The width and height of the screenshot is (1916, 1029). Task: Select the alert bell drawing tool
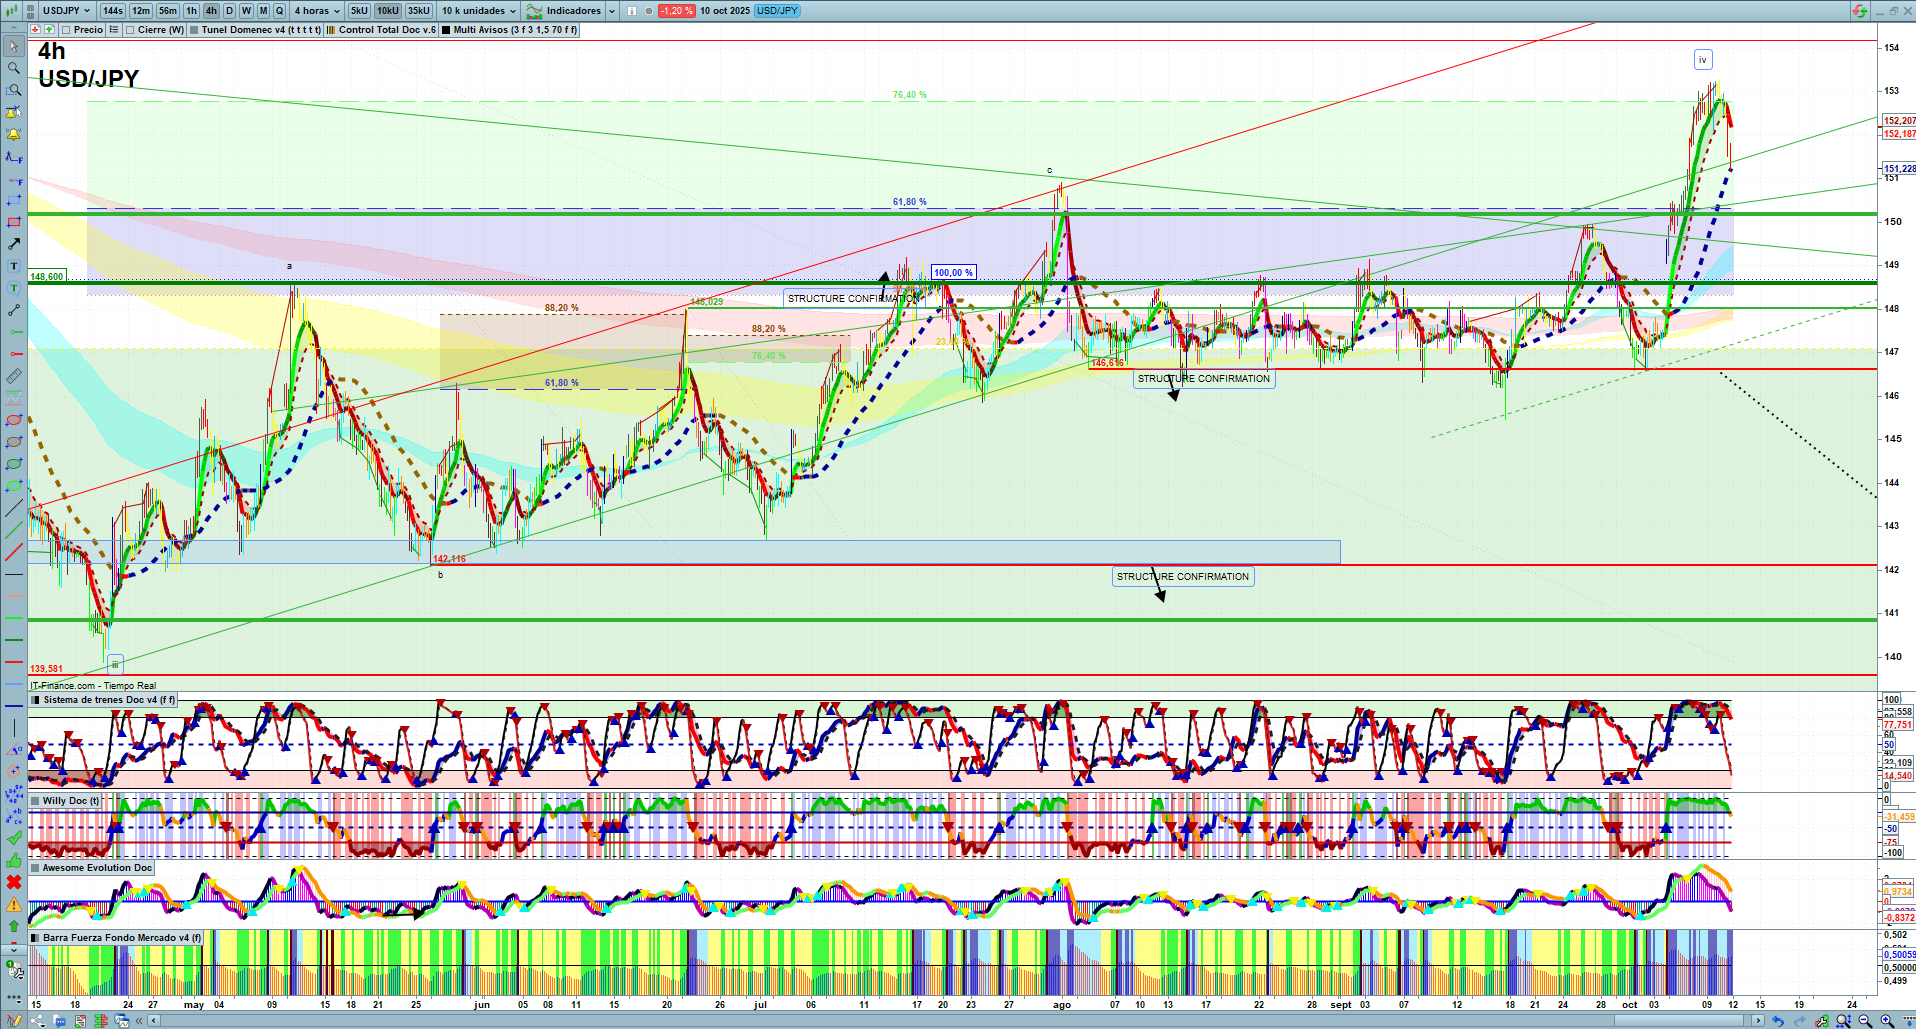[14, 134]
